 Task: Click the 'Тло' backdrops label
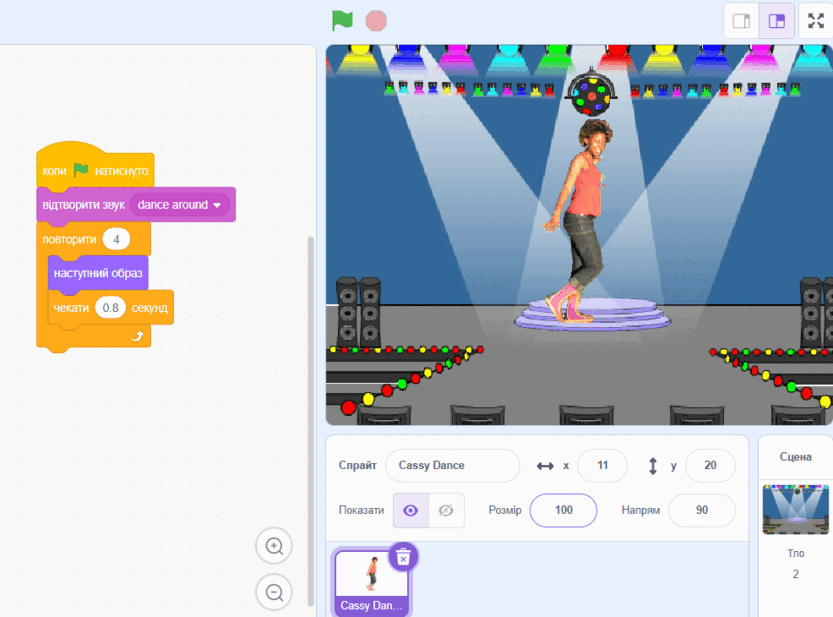tap(795, 553)
